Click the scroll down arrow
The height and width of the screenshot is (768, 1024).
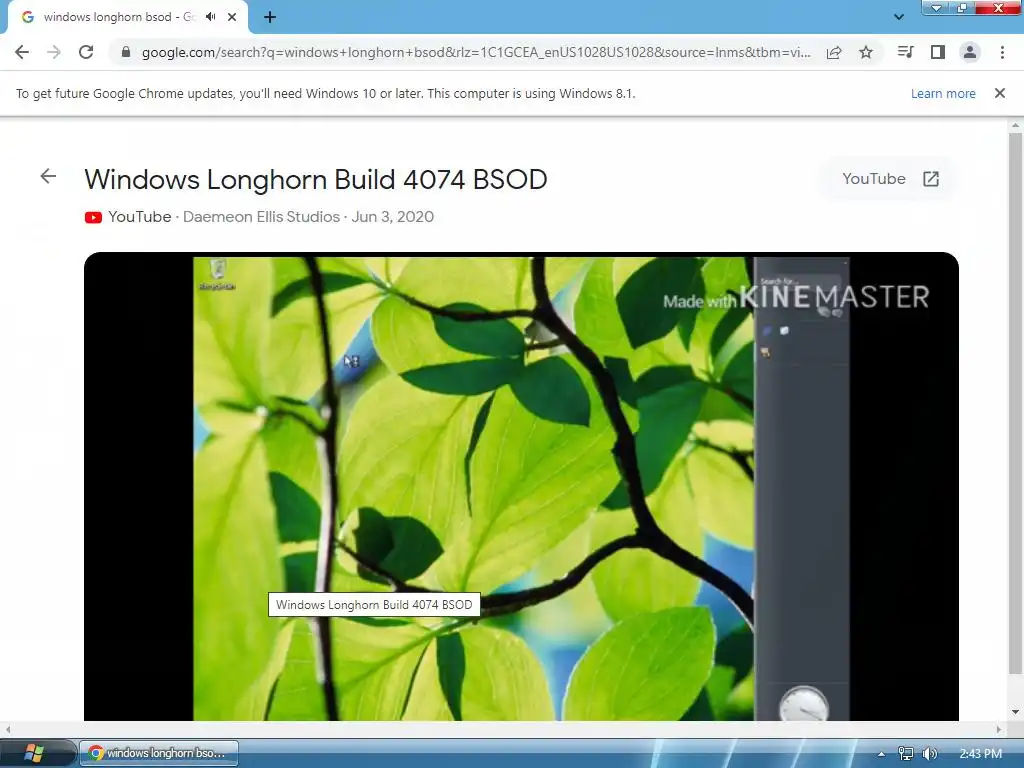tap(1015, 712)
